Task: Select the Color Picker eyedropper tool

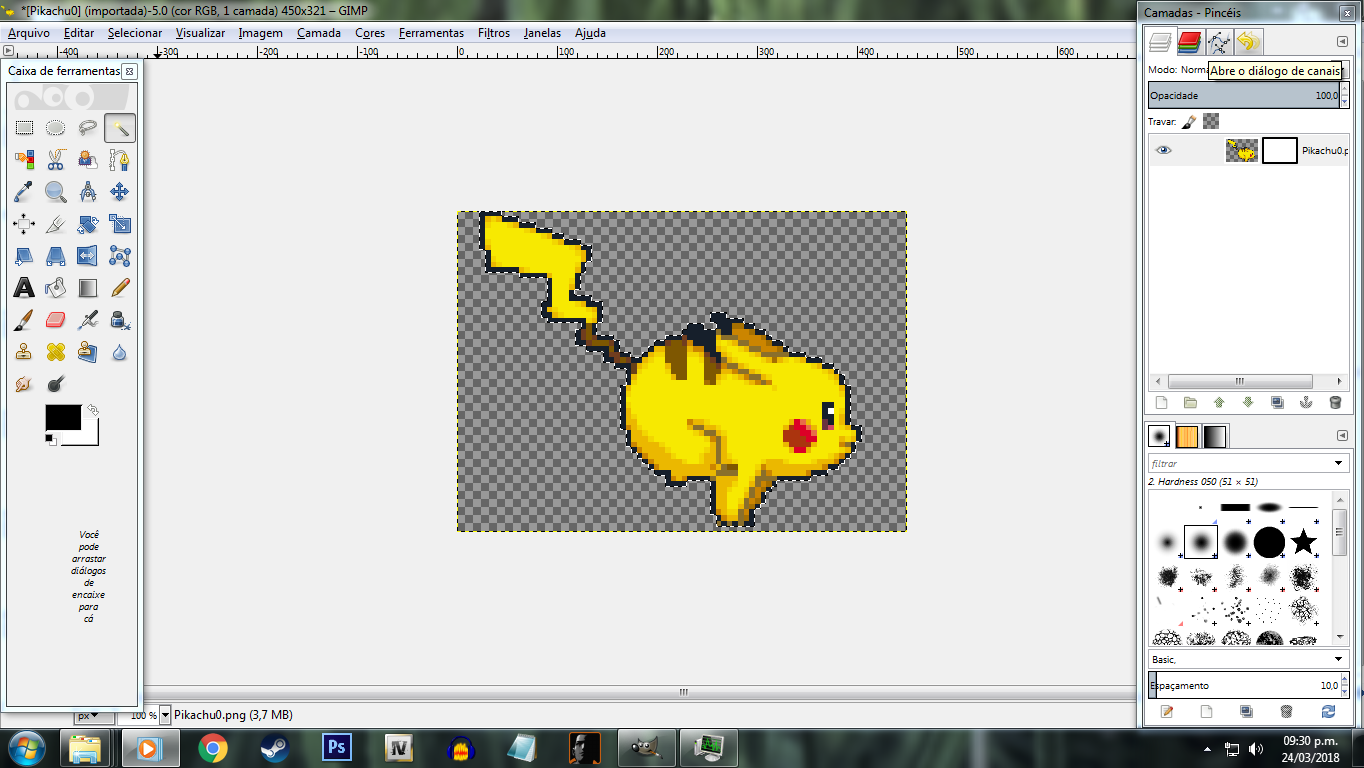Action: tap(24, 192)
